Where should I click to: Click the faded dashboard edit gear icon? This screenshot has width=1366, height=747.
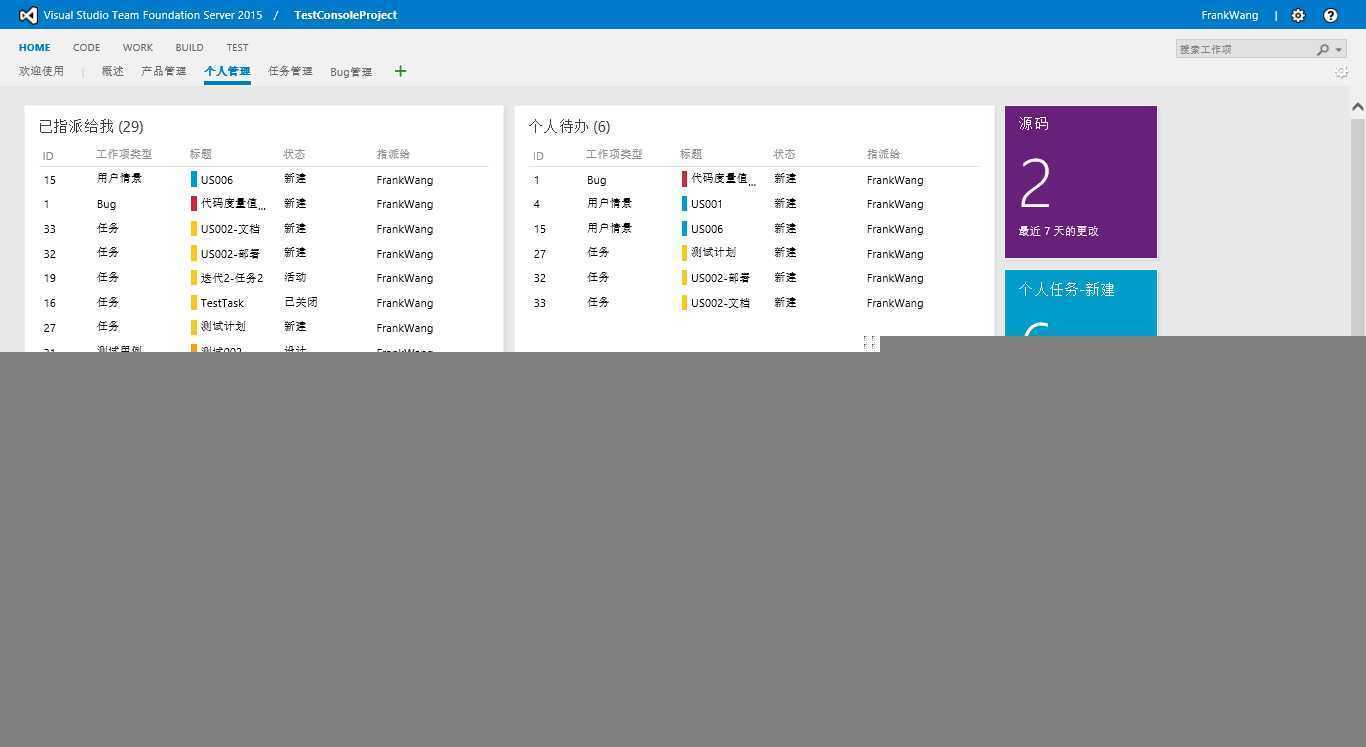pos(1342,72)
